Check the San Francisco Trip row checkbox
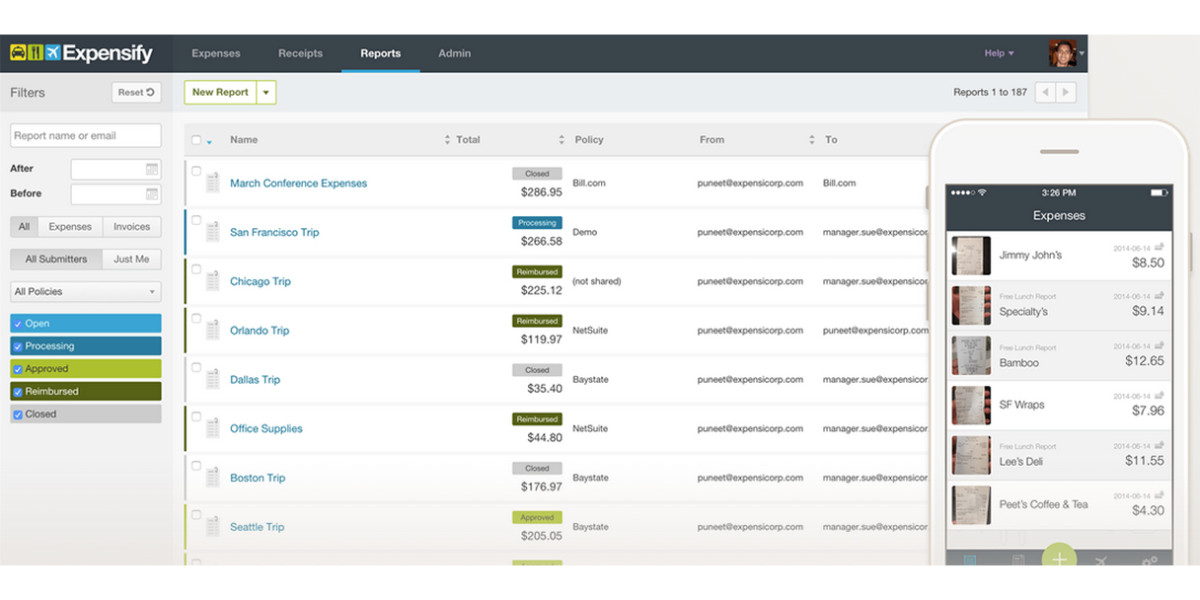Viewport: 1200px width, 600px height. pos(196,220)
